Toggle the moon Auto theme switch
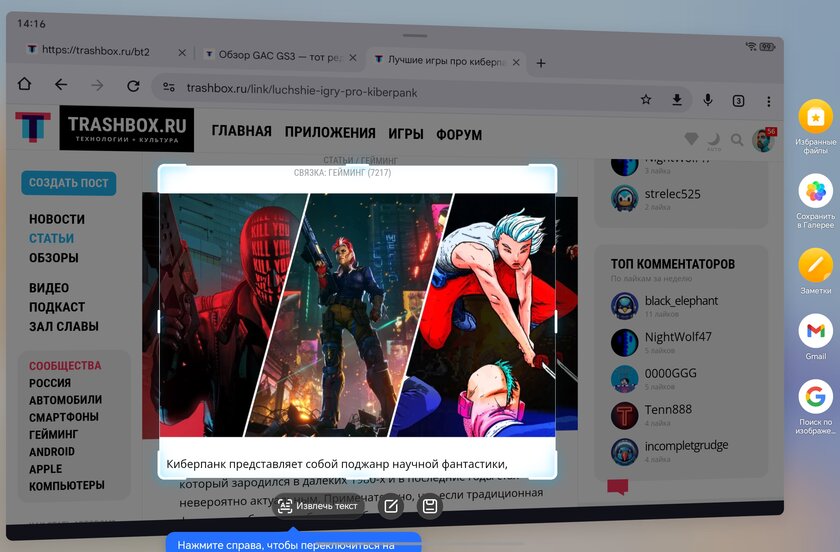The height and width of the screenshot is (552, 840). 714,141
